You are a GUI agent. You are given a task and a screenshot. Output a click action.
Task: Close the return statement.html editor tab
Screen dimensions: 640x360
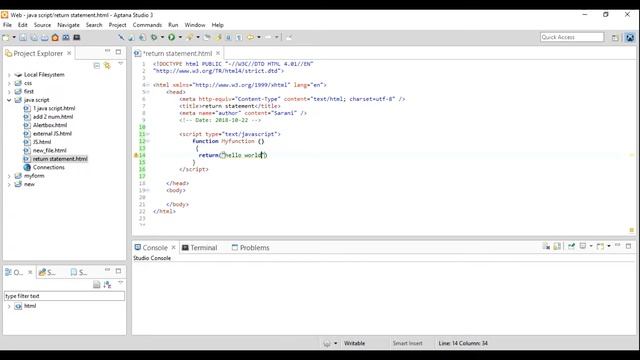pyautogui.click(x=218, y=53)
